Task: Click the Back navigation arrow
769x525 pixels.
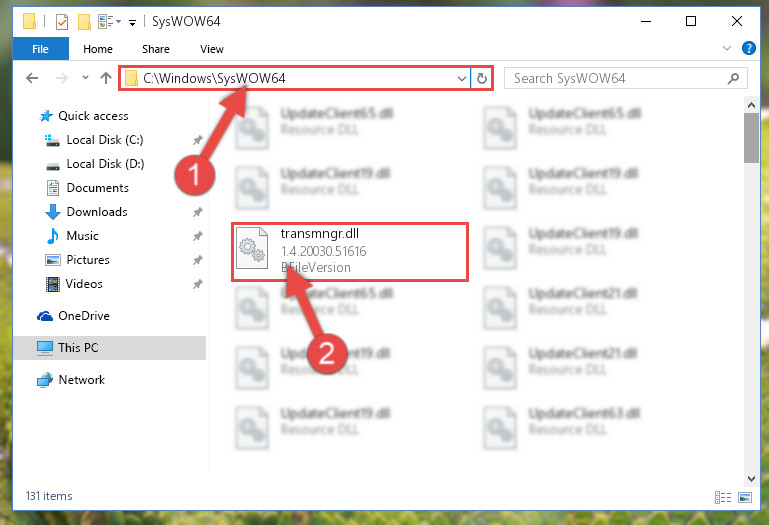Action: tap(32, 78)
